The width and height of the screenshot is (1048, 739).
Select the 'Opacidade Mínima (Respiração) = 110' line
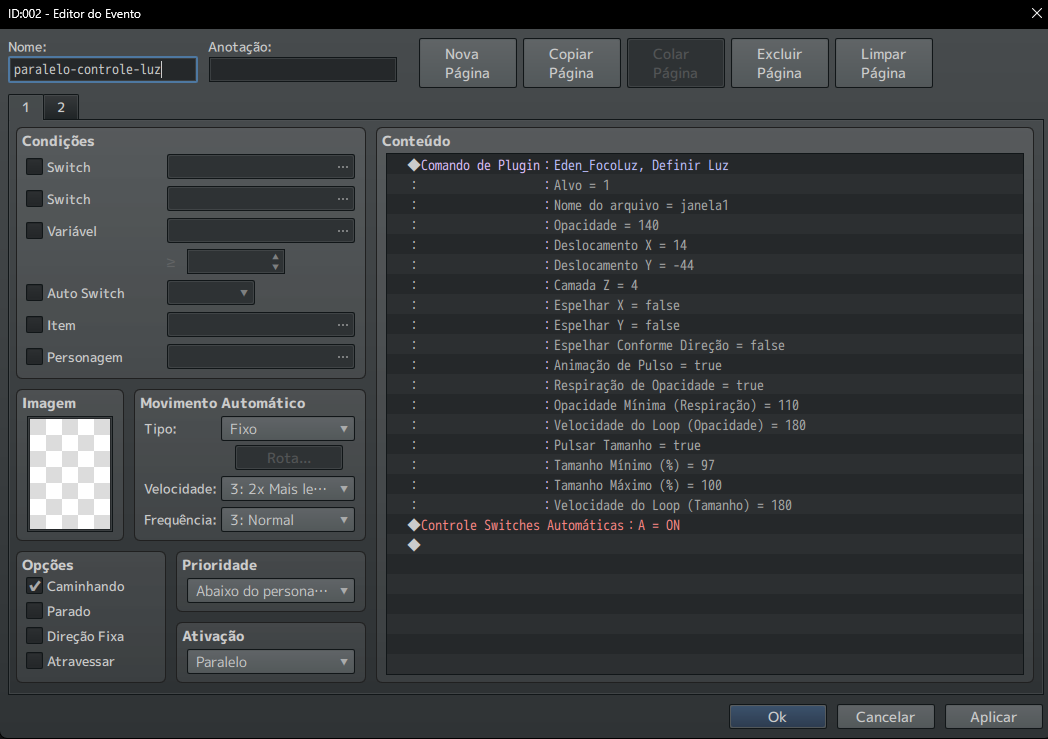click(704, 406)
